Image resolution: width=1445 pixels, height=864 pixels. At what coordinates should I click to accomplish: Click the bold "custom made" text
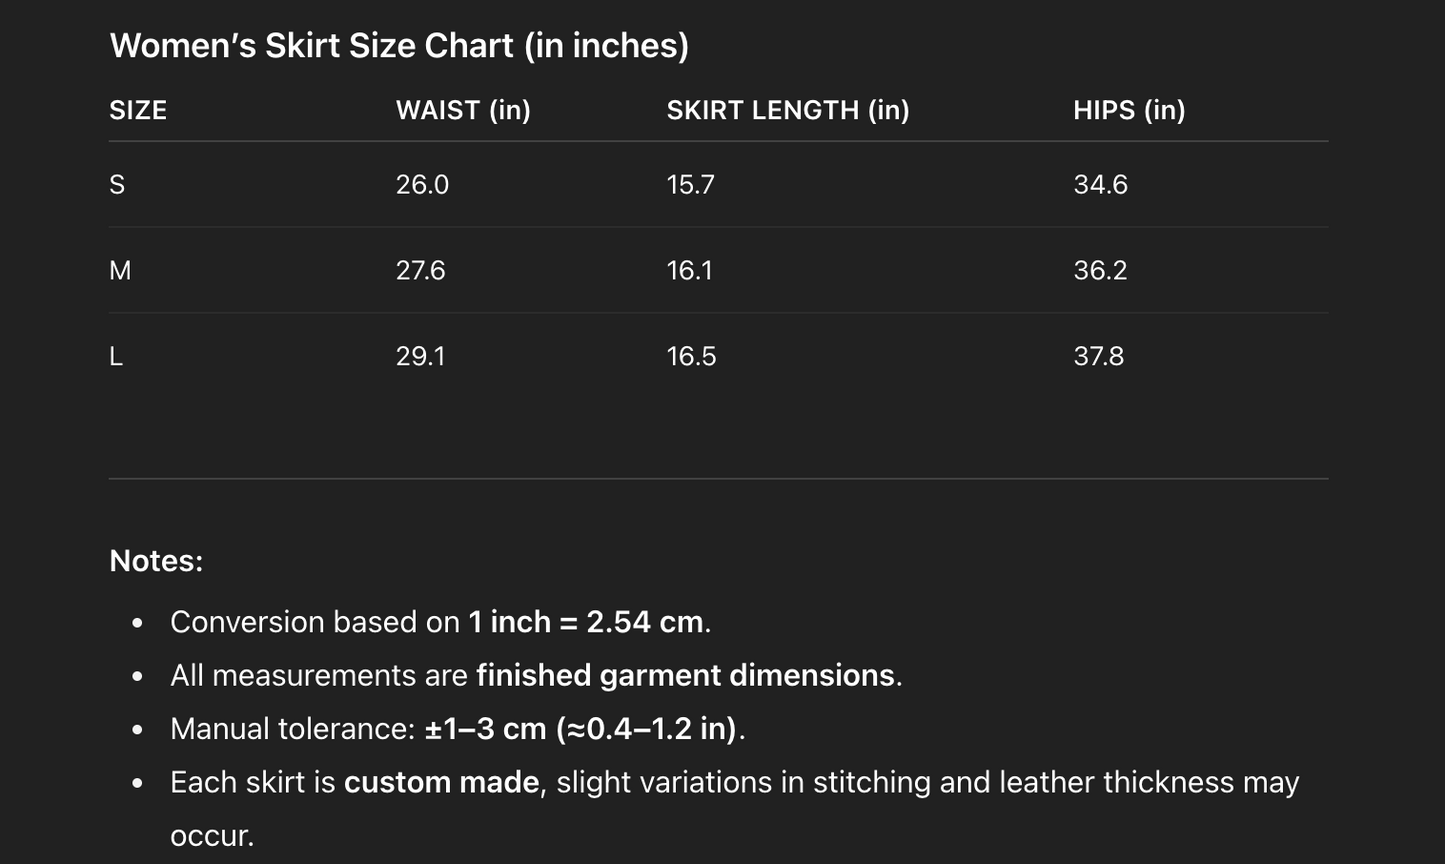pos(442,782)
